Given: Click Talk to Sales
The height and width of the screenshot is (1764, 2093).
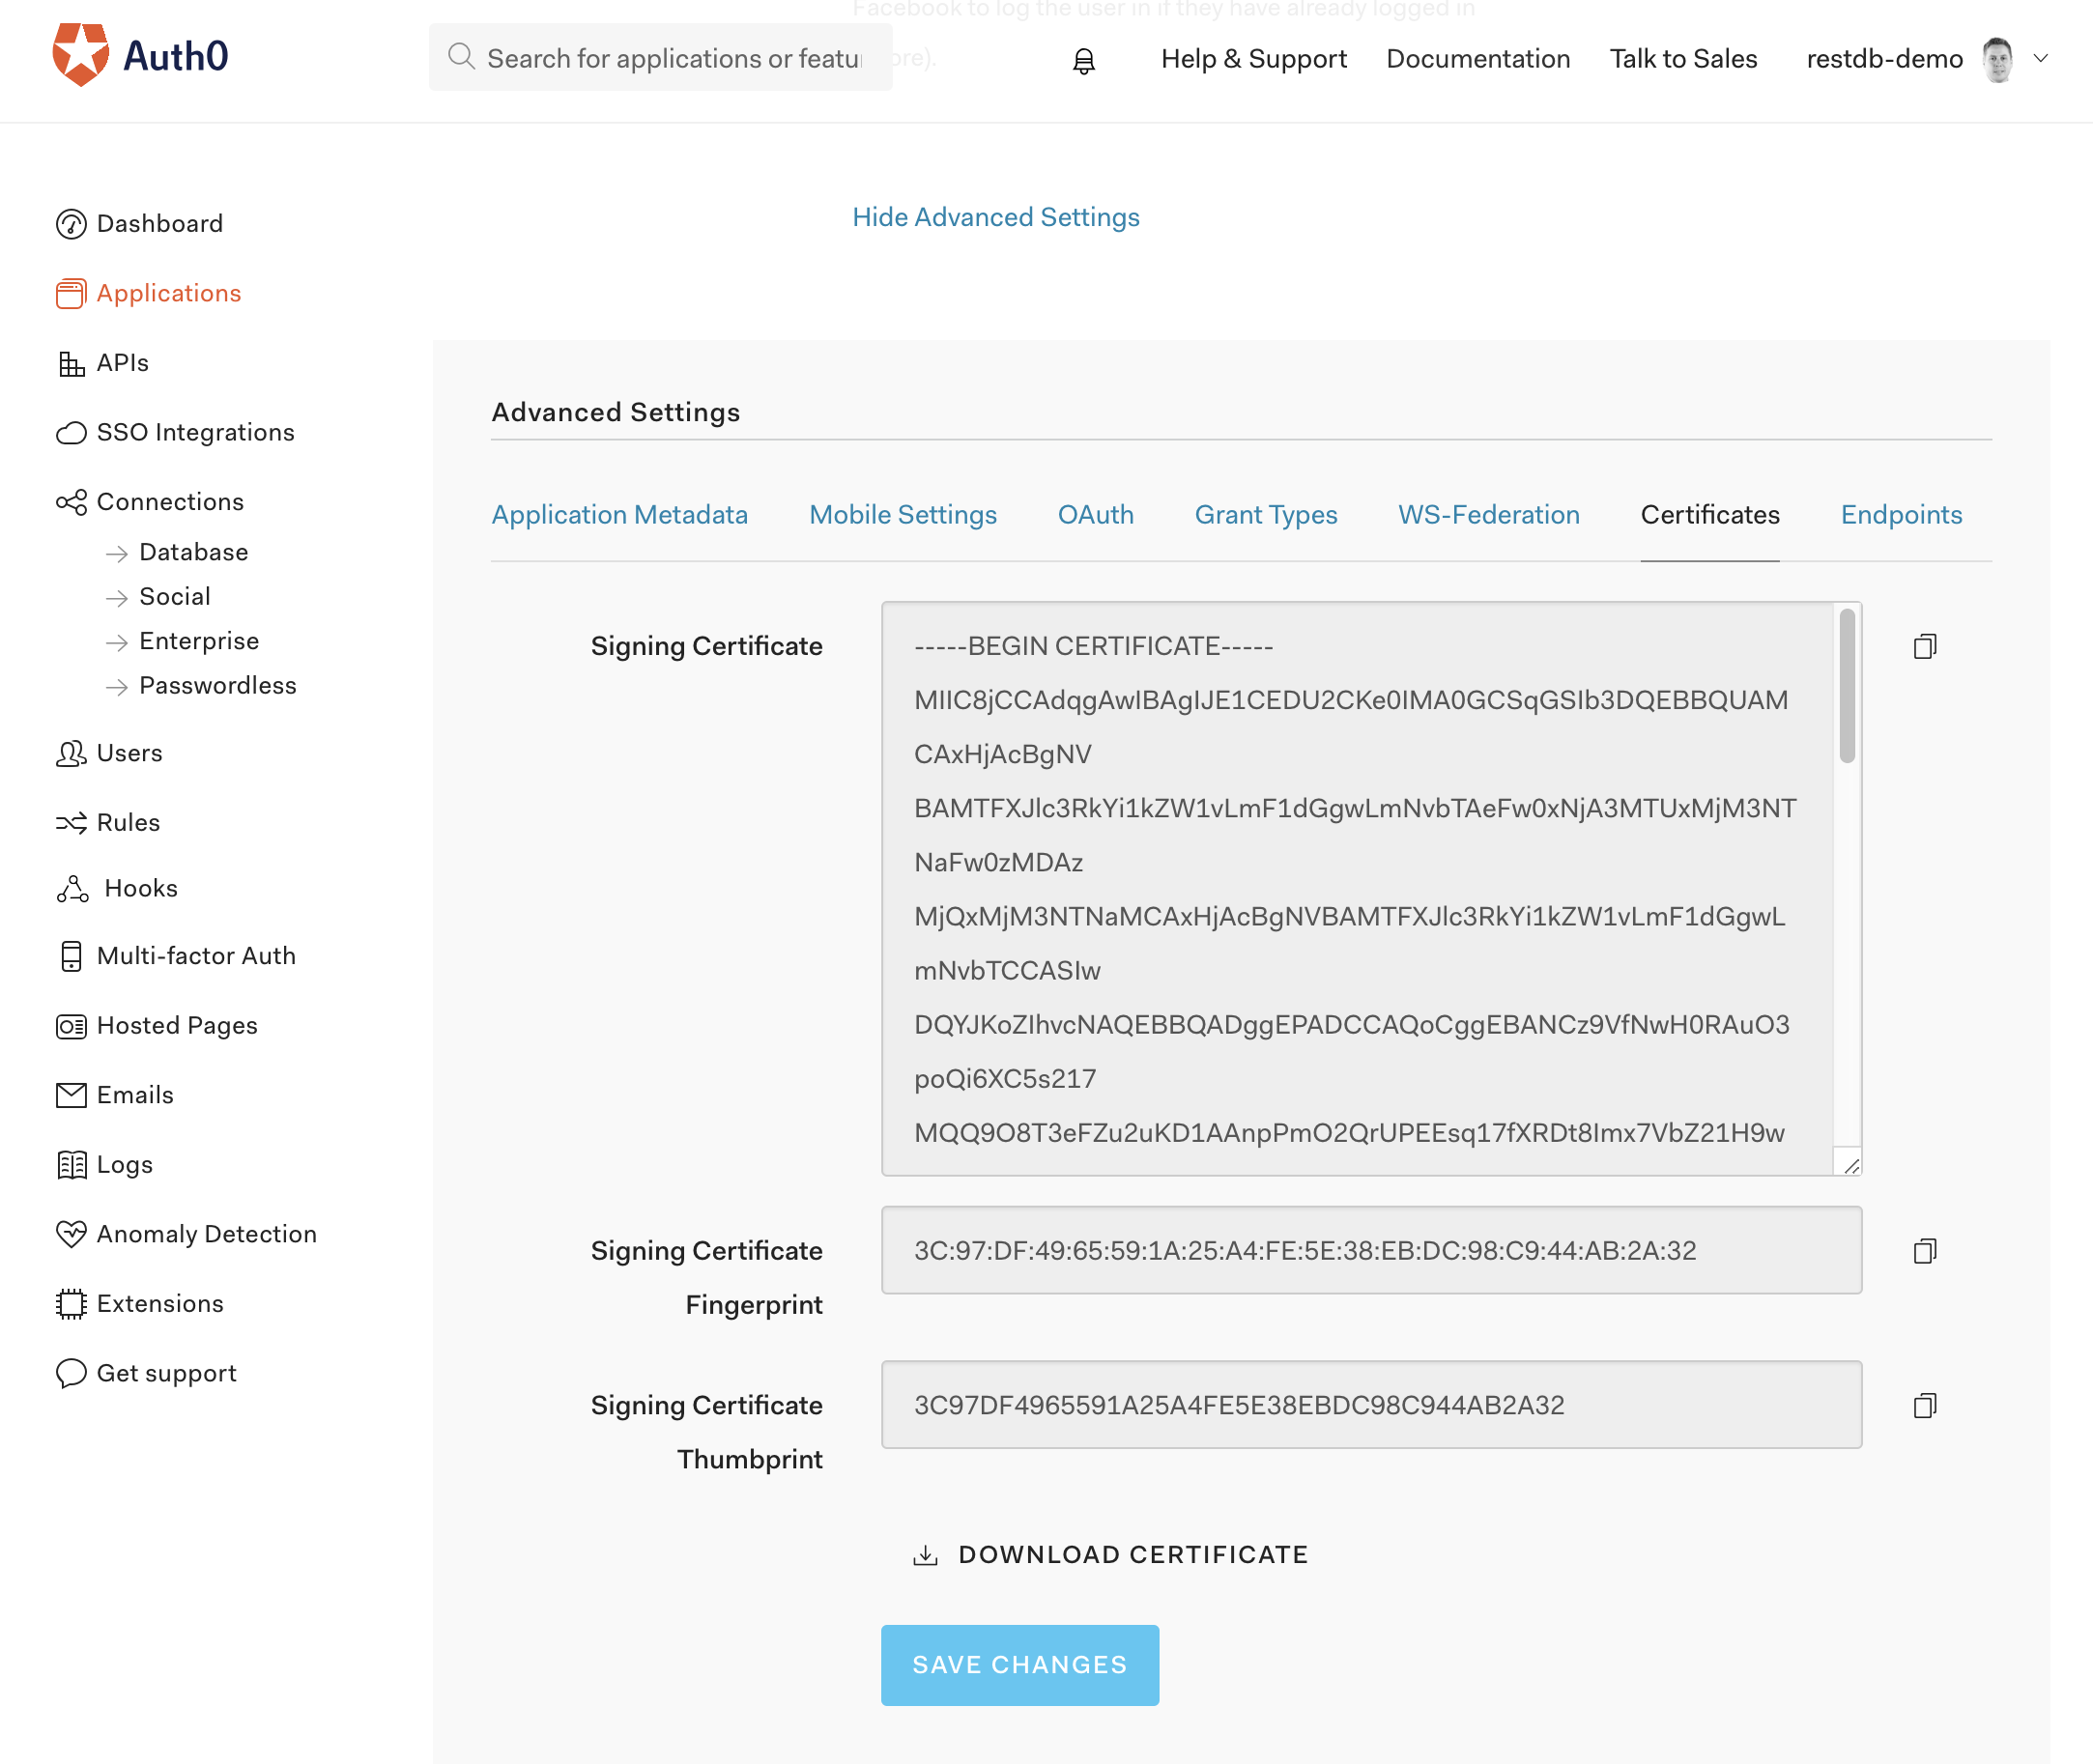Looking at the screenshot, I should pyautogui.click(x=1683, y=59).
